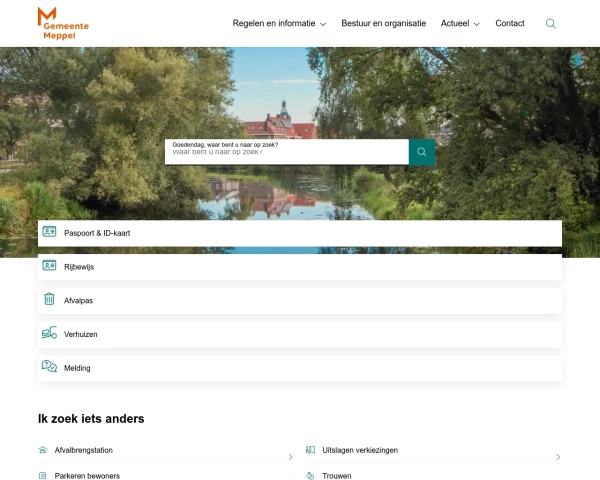Open the Trouwen link
Image resolution: width=600 pixels, height=480 pixels.
(337, 476)
